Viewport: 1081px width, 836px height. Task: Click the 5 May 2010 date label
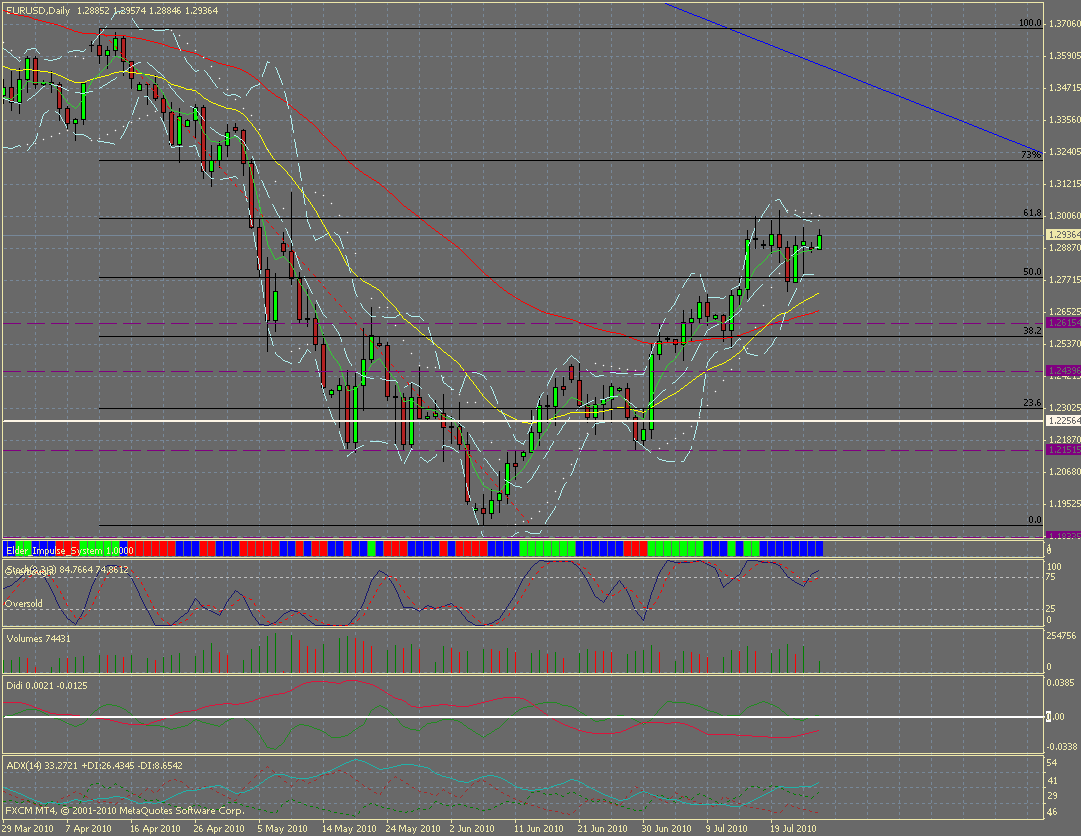point(282,828)
